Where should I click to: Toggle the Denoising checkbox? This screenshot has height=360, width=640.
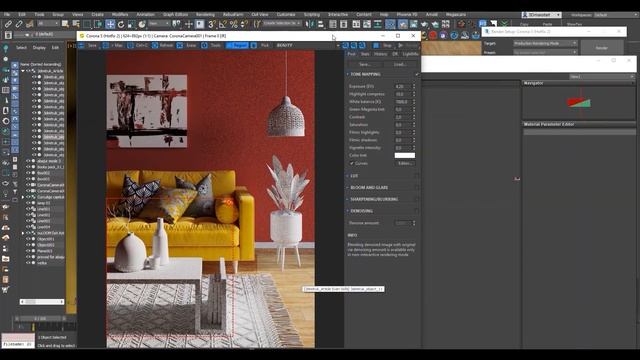417,211
